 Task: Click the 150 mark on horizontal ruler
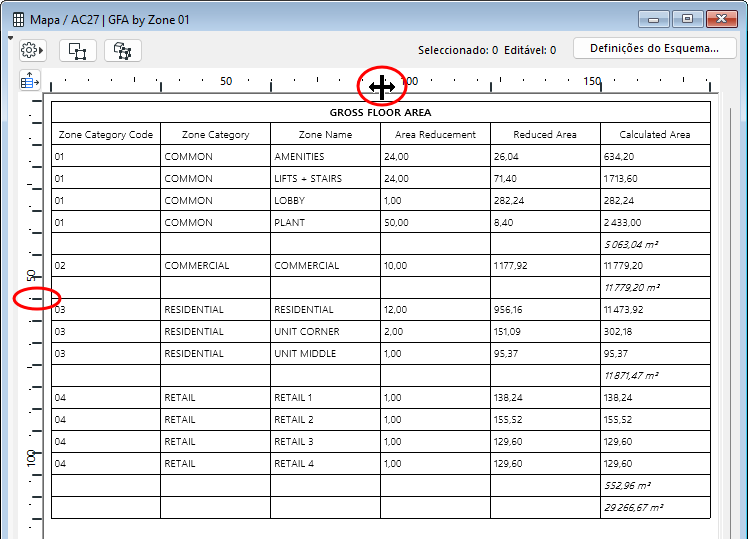pos(592,81)
